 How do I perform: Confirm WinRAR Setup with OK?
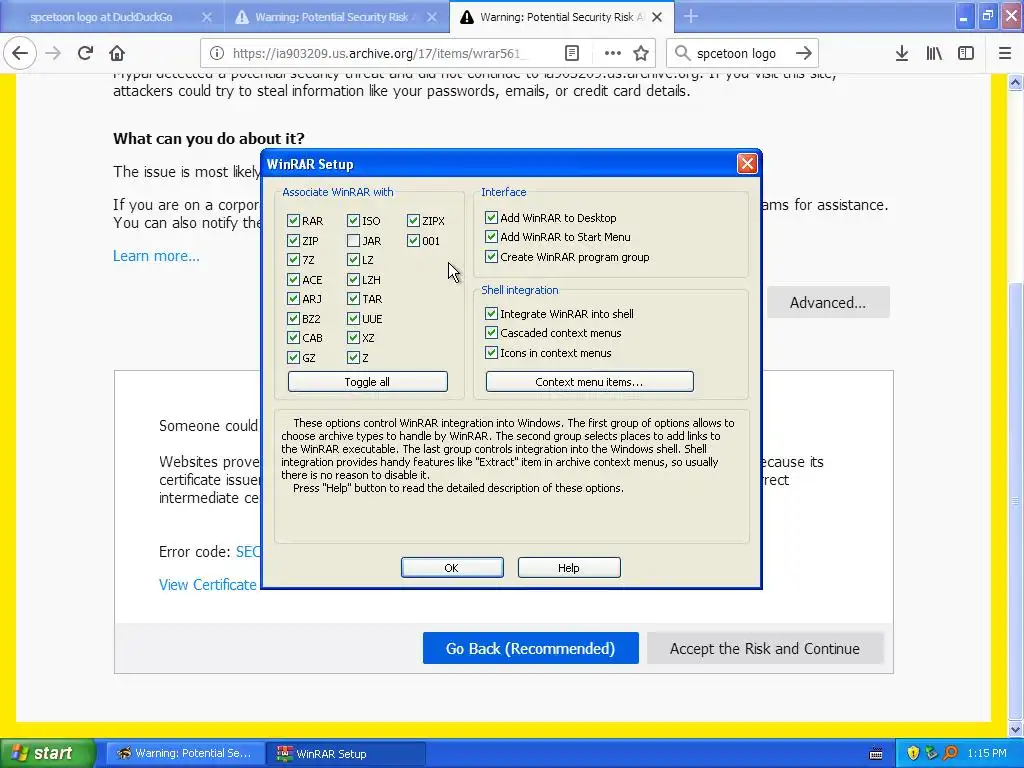click(x=452, y=568)
